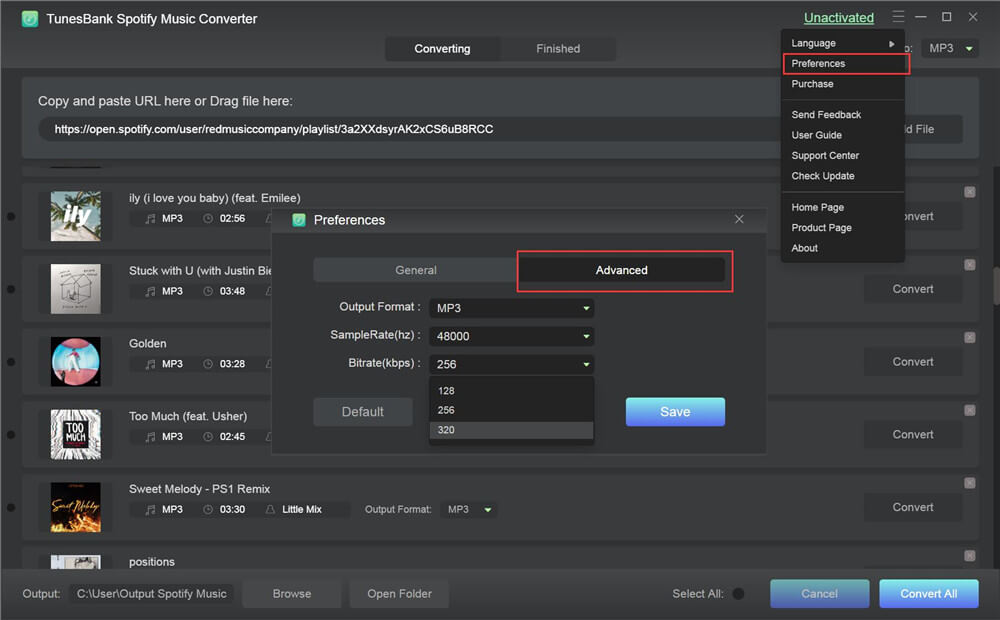Open Sweet Melody album art thumbnail
Image resolution: width=1000 pixels, height=620 pixels.
pos(76,507)
